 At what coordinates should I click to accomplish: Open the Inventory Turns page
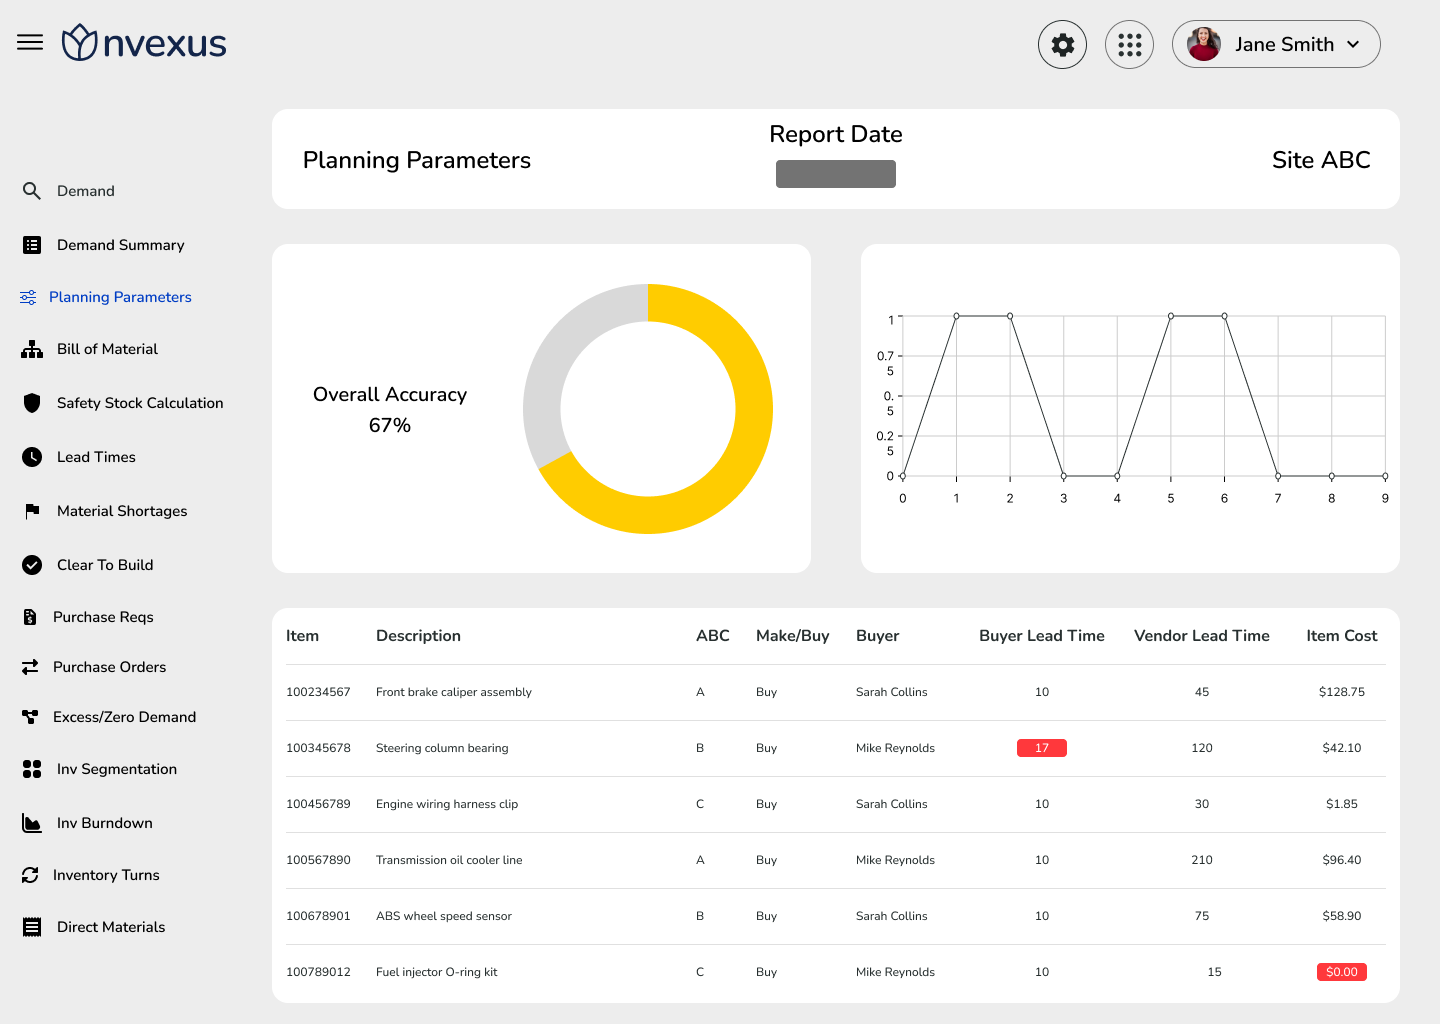click(106, 875)
